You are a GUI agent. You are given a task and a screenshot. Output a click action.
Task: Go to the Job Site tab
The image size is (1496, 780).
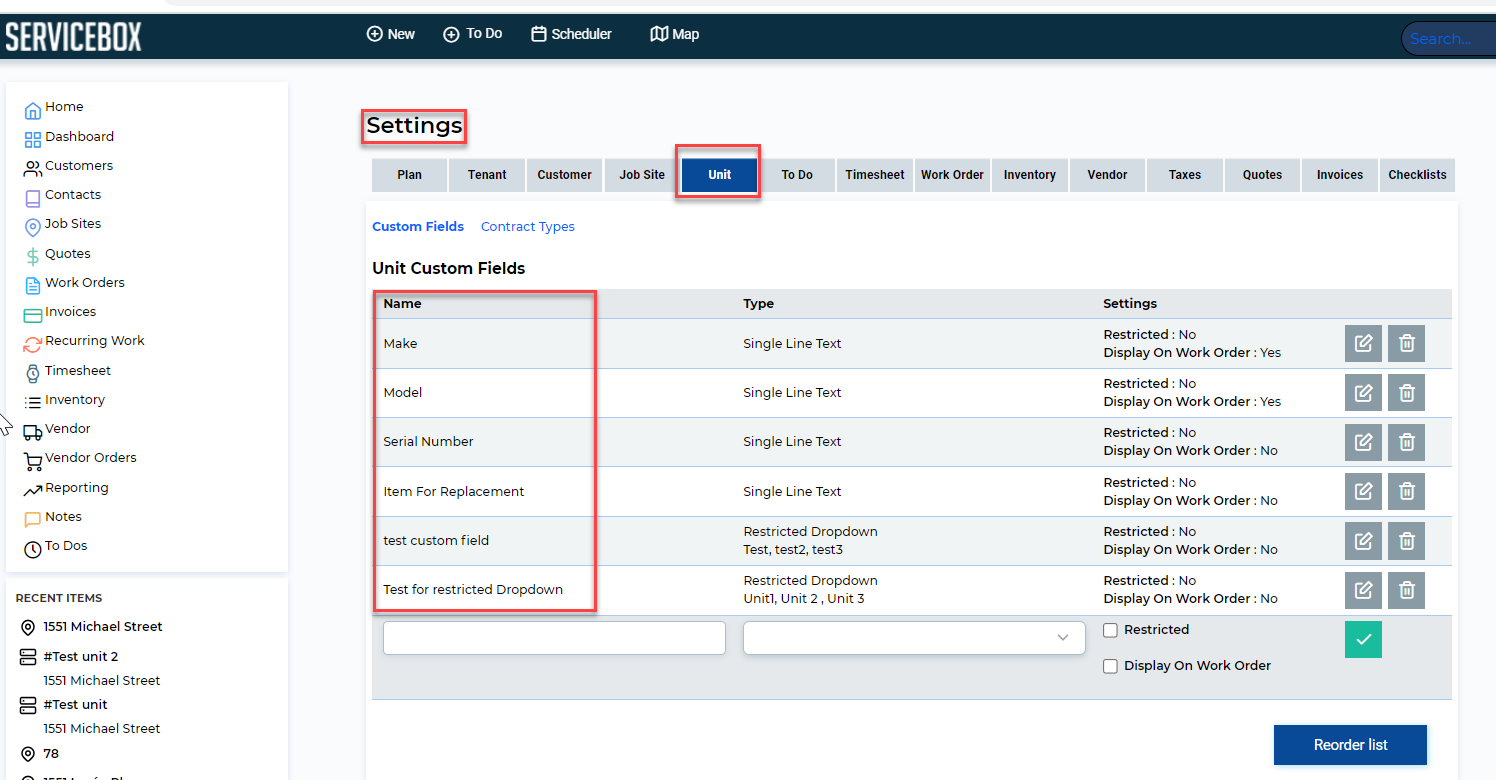(642, 175)
